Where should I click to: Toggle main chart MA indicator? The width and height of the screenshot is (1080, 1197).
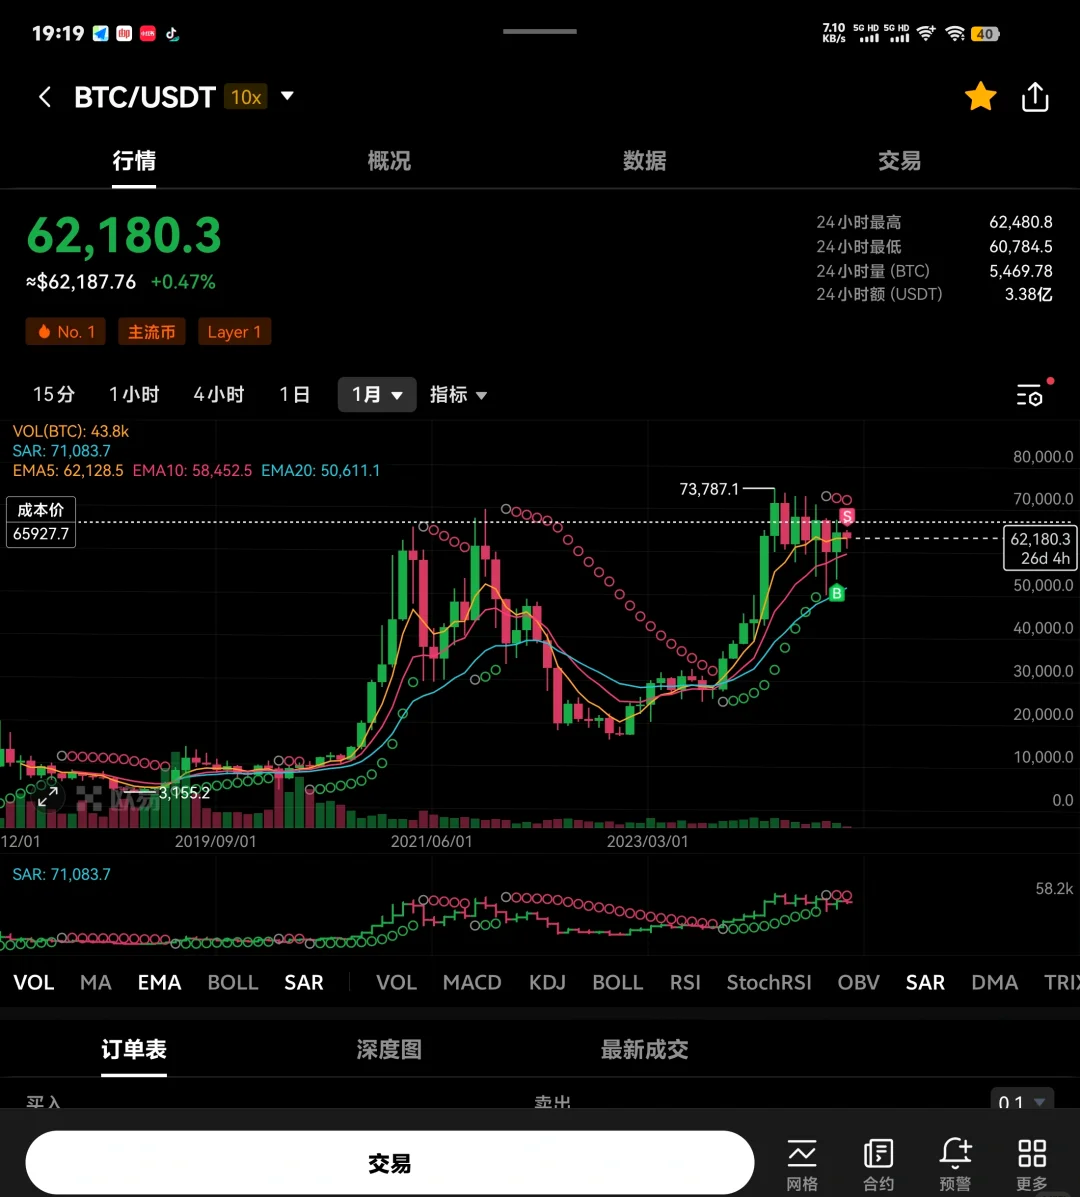(95, 982)
